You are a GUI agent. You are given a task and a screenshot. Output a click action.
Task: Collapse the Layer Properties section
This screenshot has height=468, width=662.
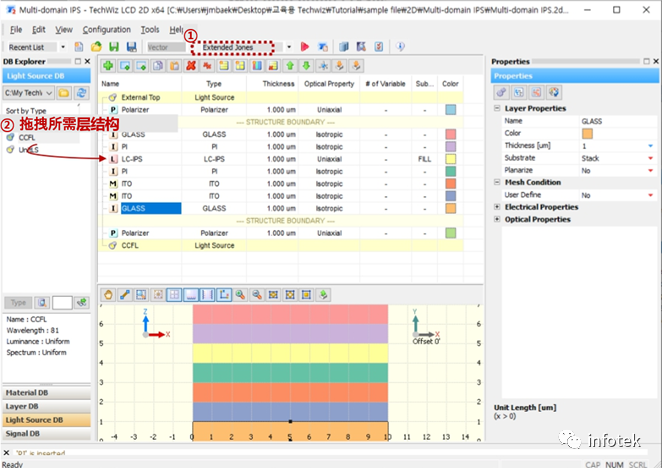[x=497, y=108]
